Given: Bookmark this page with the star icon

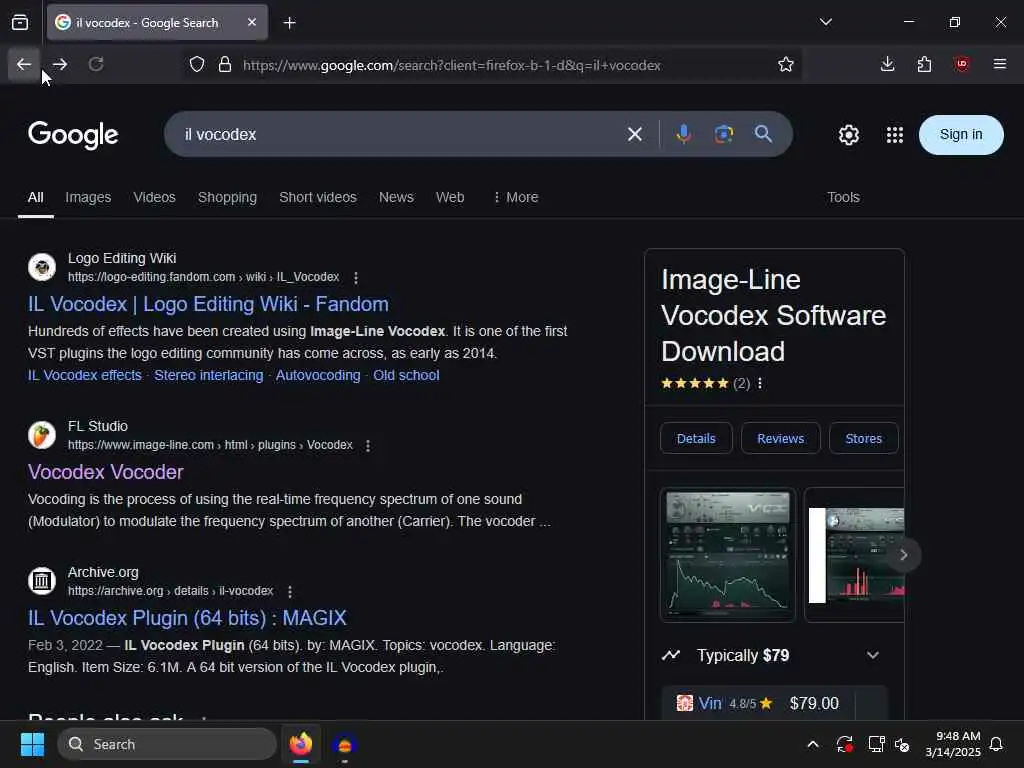Looking at the screenshot, I should tap(786, 65).
